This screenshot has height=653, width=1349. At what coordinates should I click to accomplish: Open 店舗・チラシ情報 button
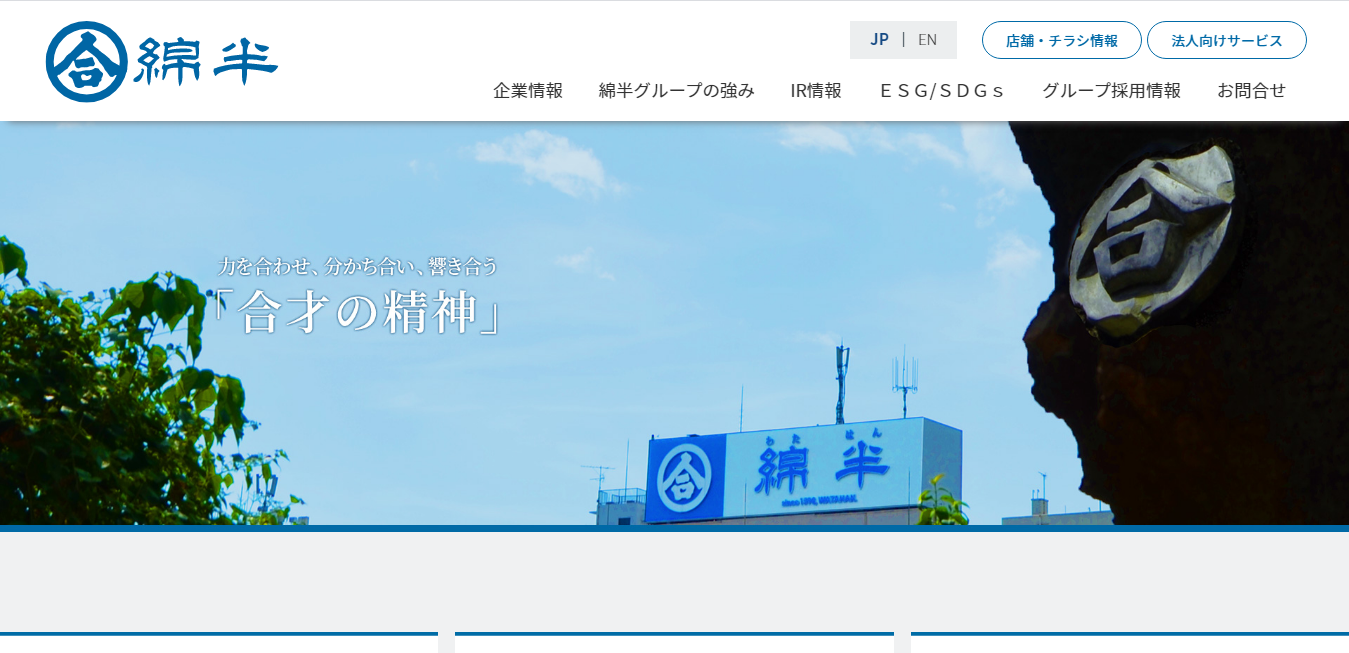point(1062,40)
